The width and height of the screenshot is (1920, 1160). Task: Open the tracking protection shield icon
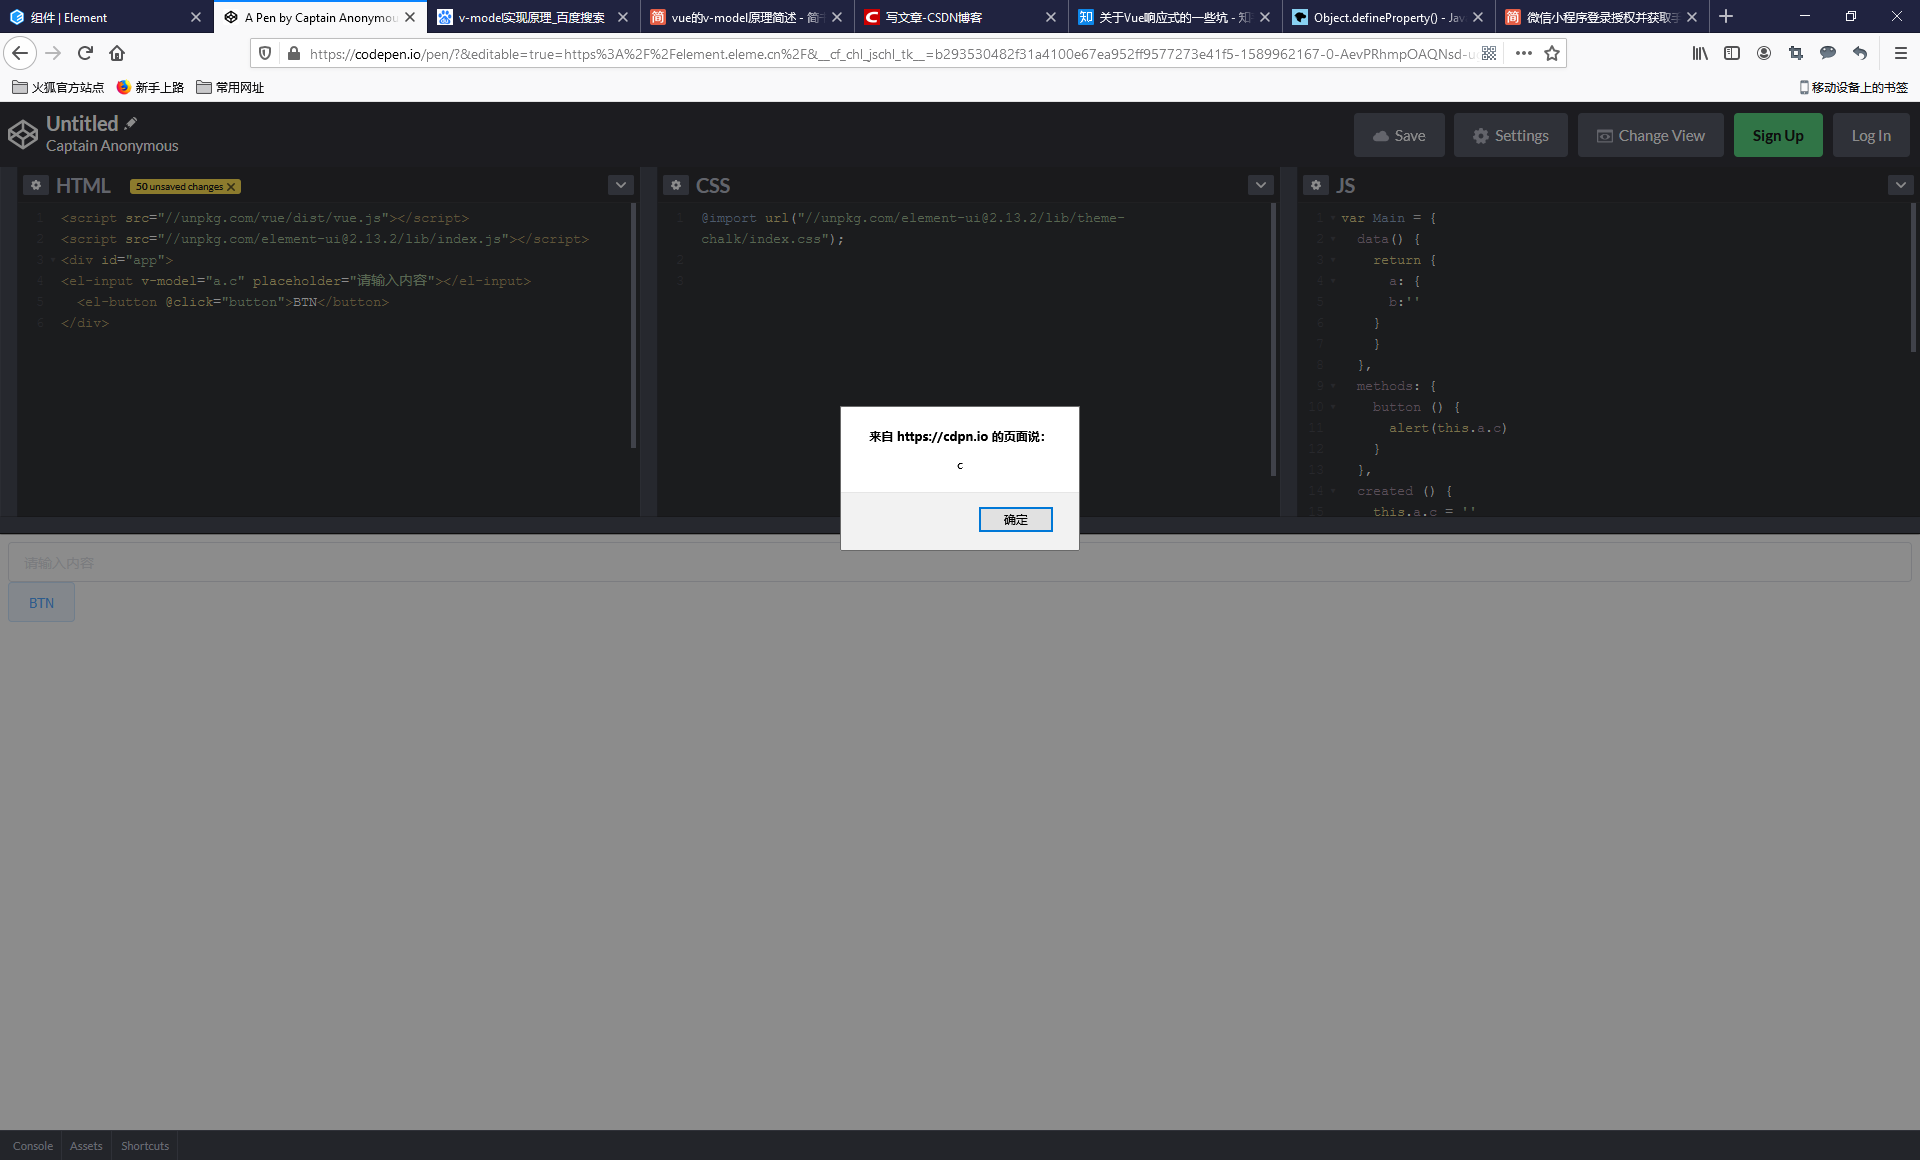(265, 53)
